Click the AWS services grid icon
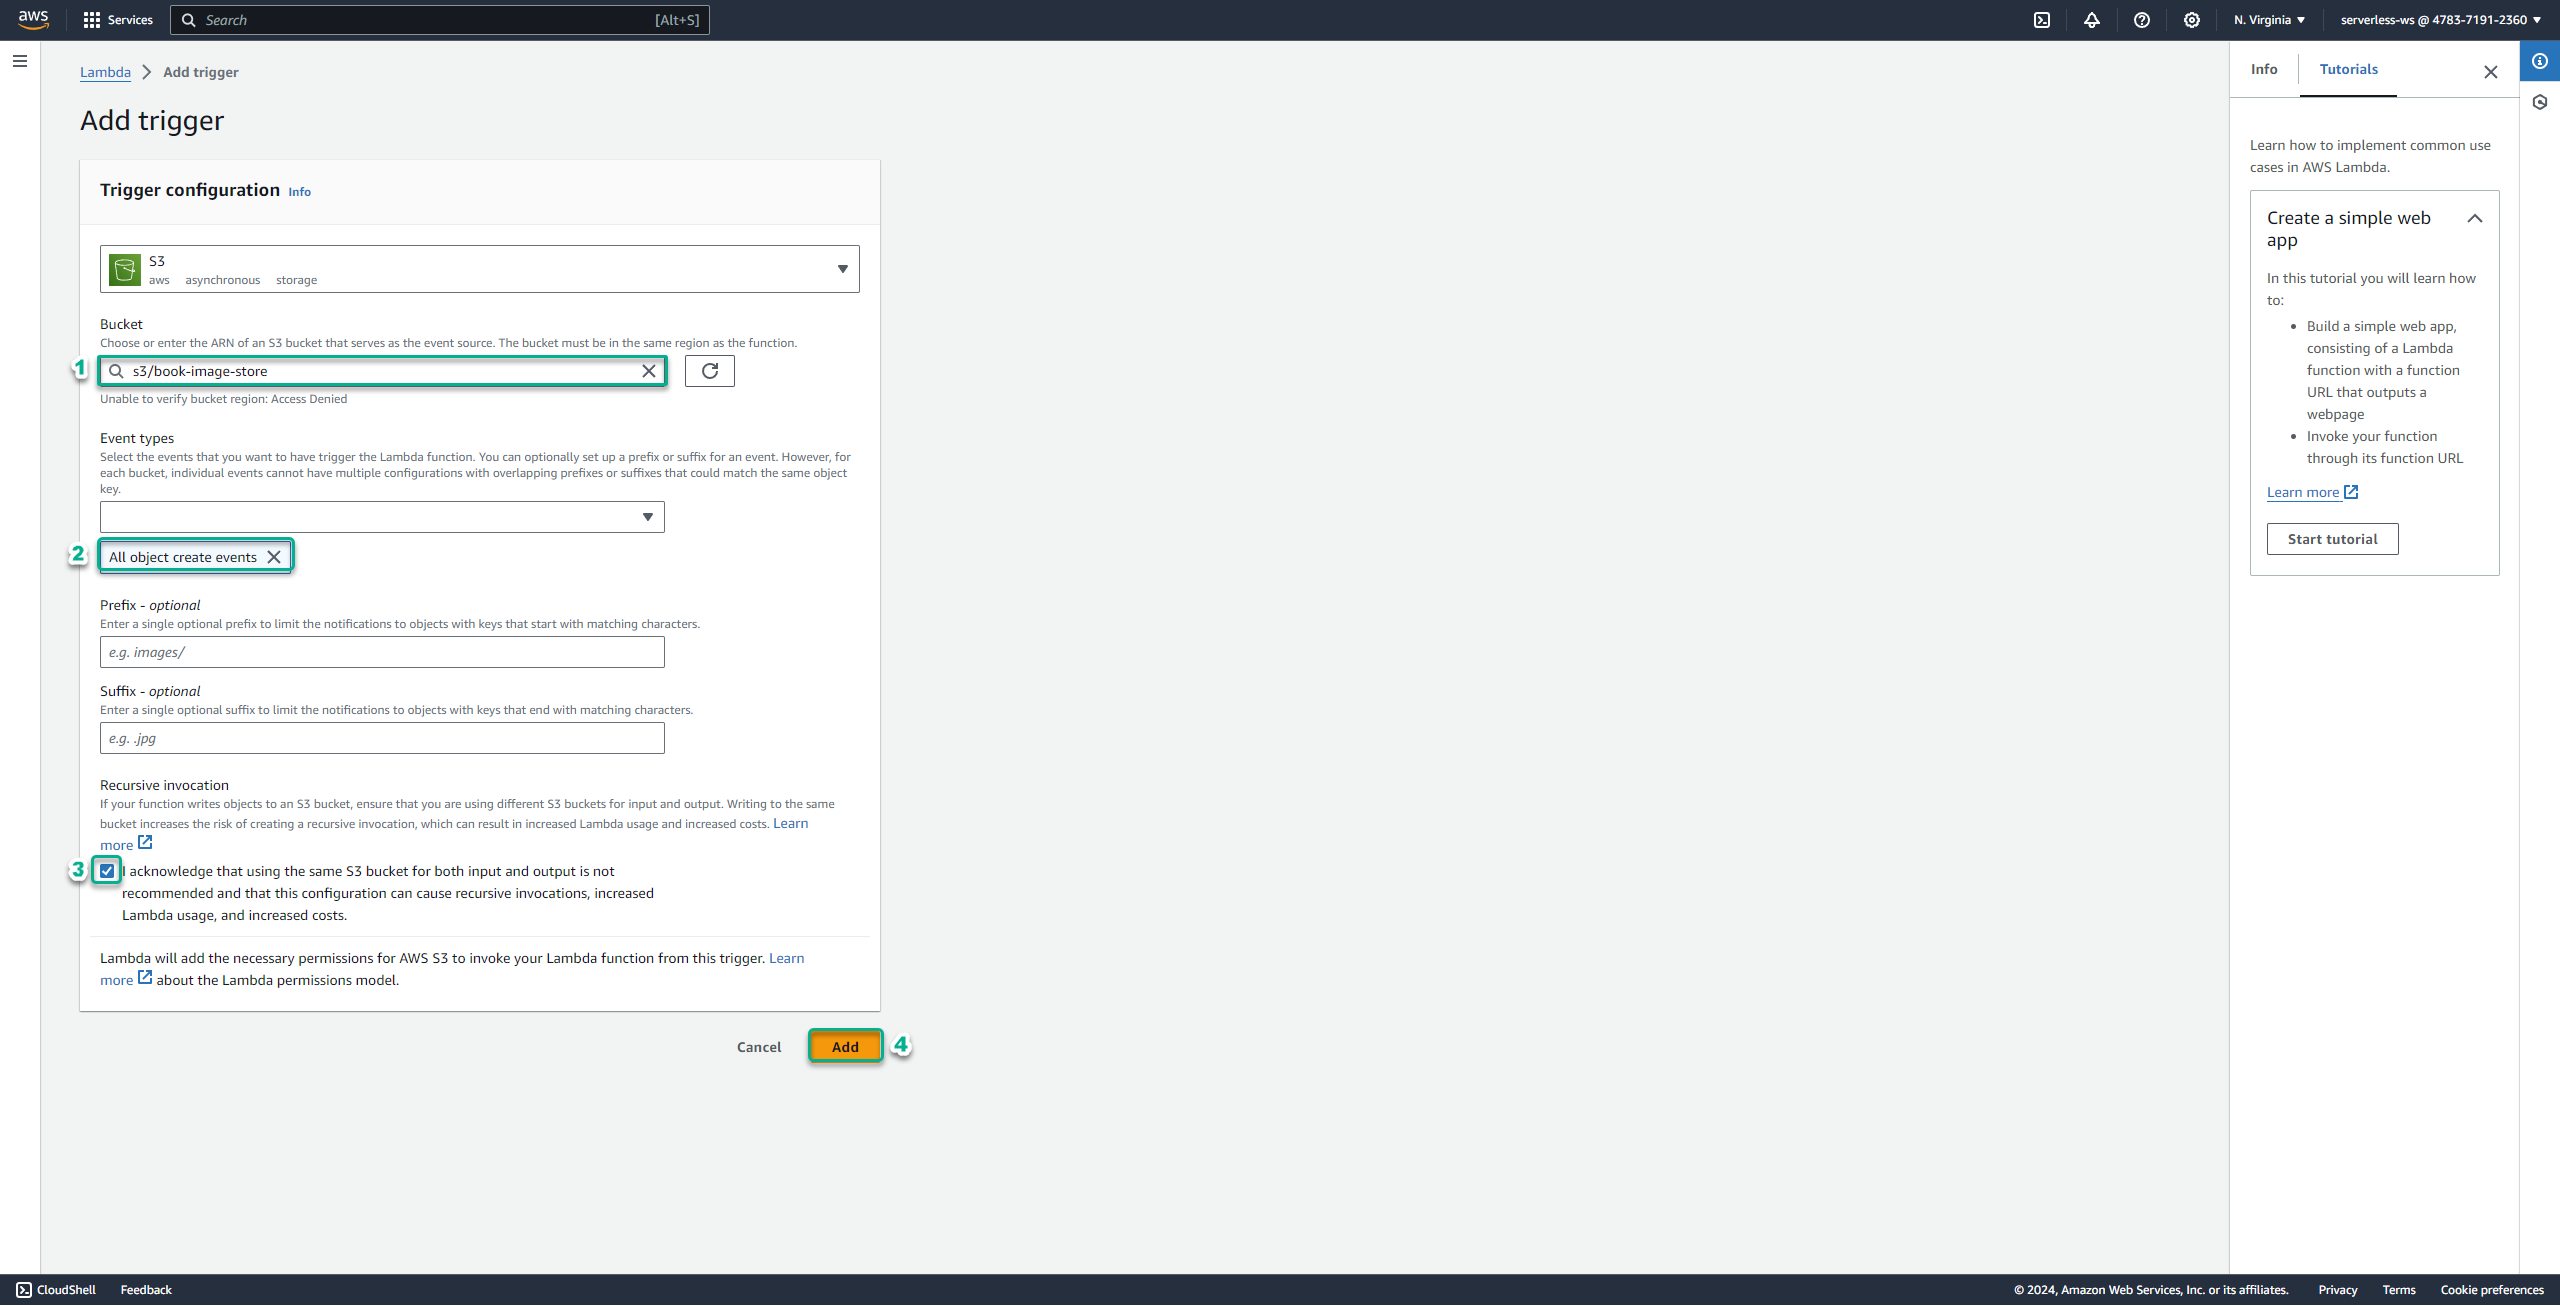The height and width of the screenshot is (1306, 2560). point(92,20)
